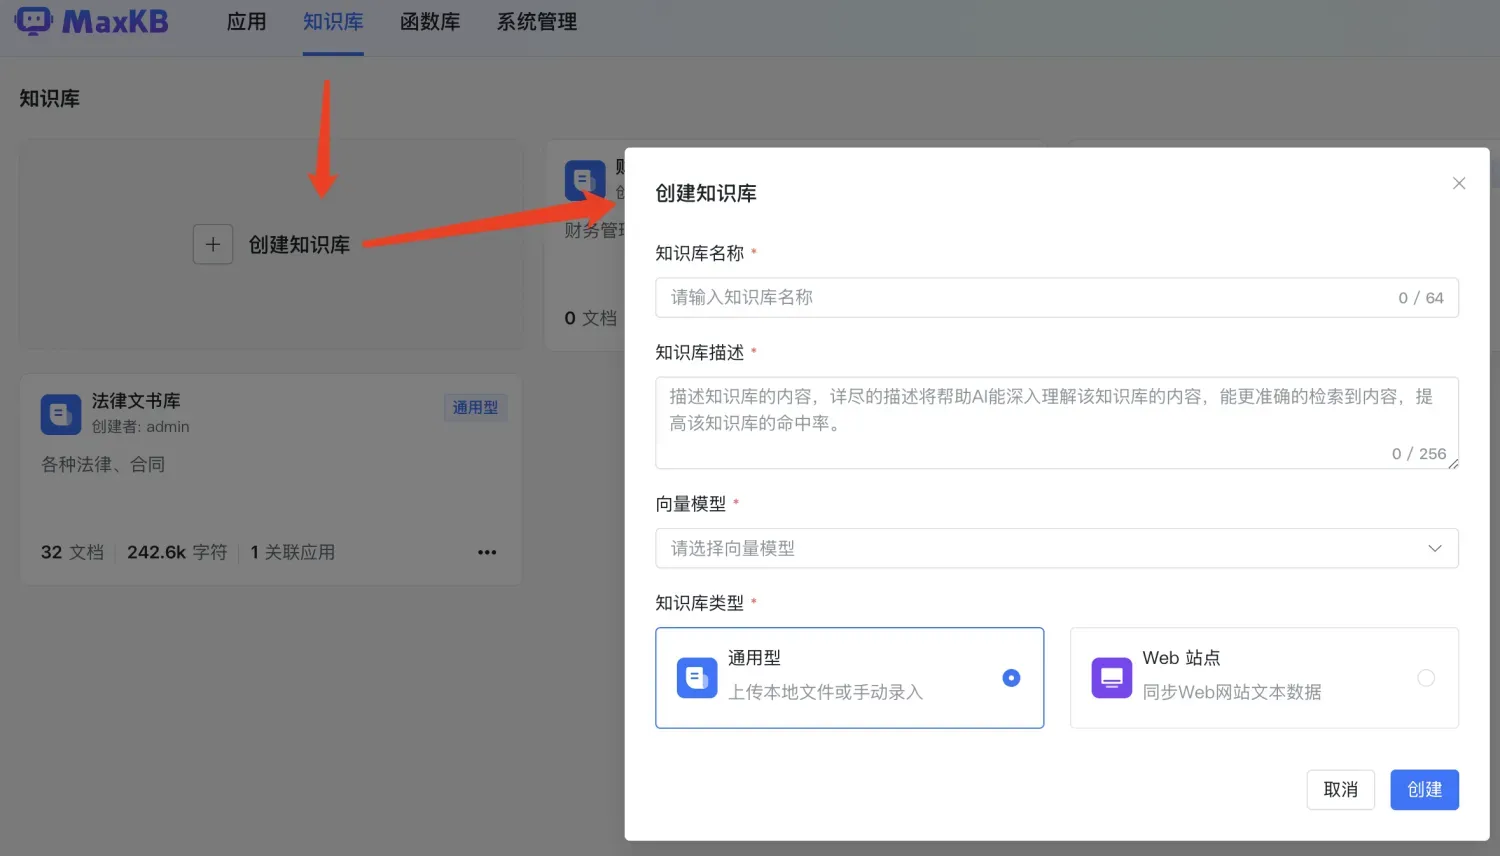The image size is (1500, 856).
Task: Click the 法律文书库 blue document icon
Action: (x=60, y=413)
